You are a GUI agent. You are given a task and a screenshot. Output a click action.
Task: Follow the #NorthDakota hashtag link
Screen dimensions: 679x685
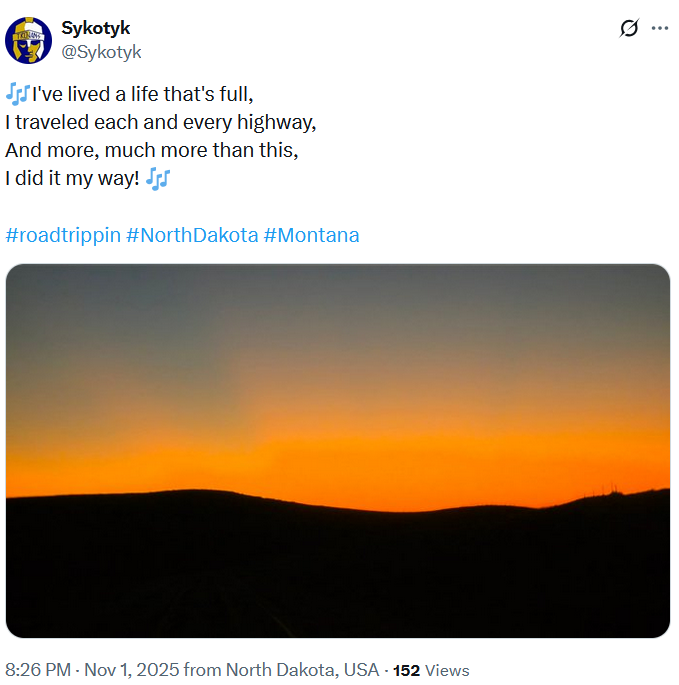pos(192,236)
